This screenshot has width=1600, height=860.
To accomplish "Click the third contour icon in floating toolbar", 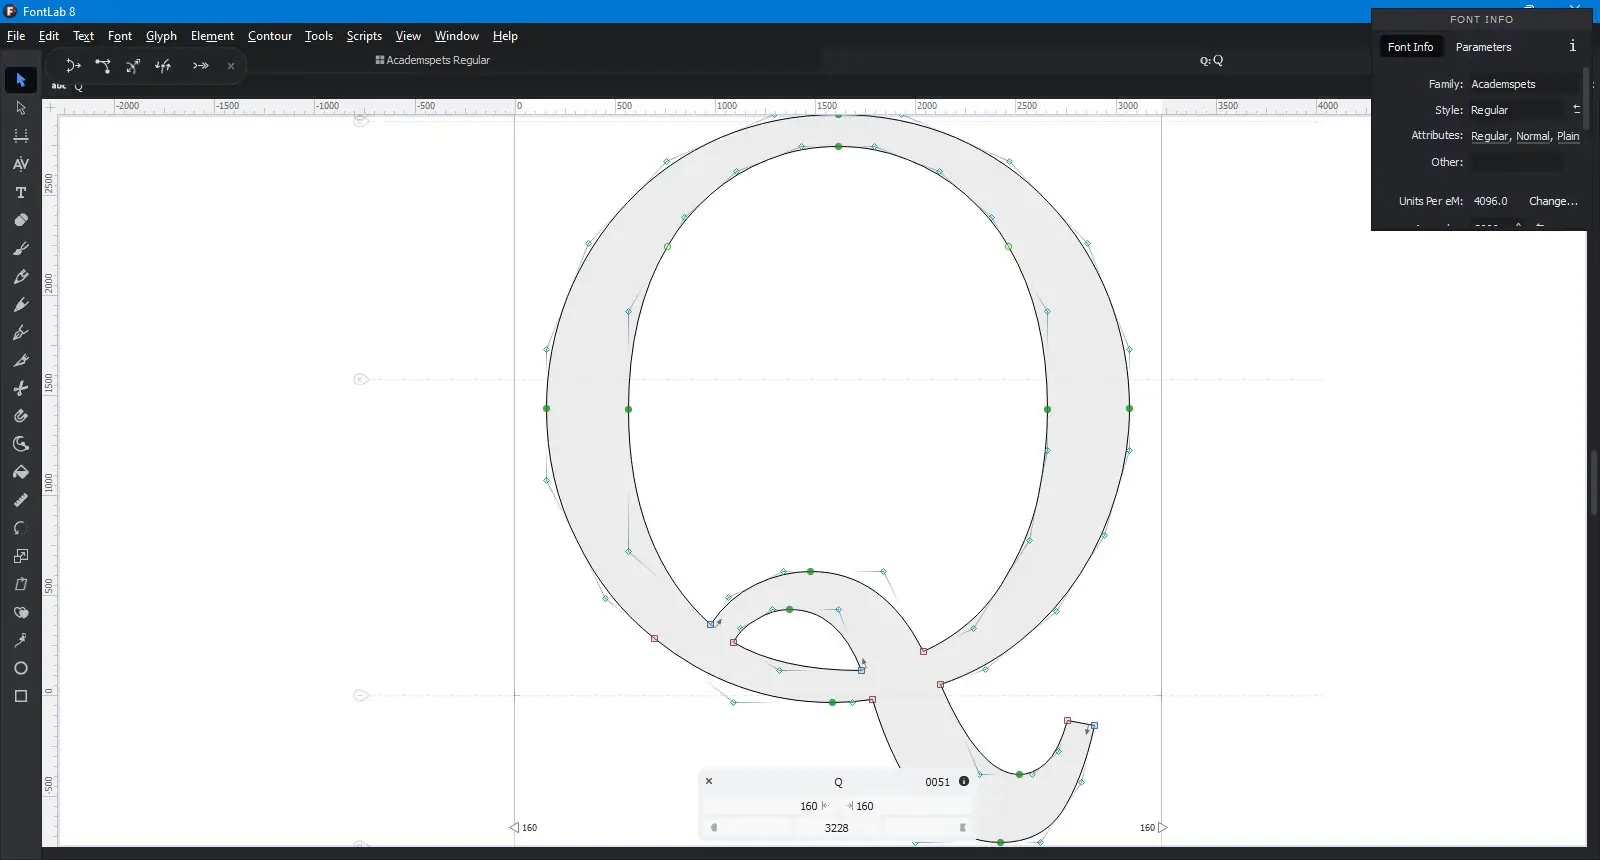I will pyautogui.click(x=133, y=66).
